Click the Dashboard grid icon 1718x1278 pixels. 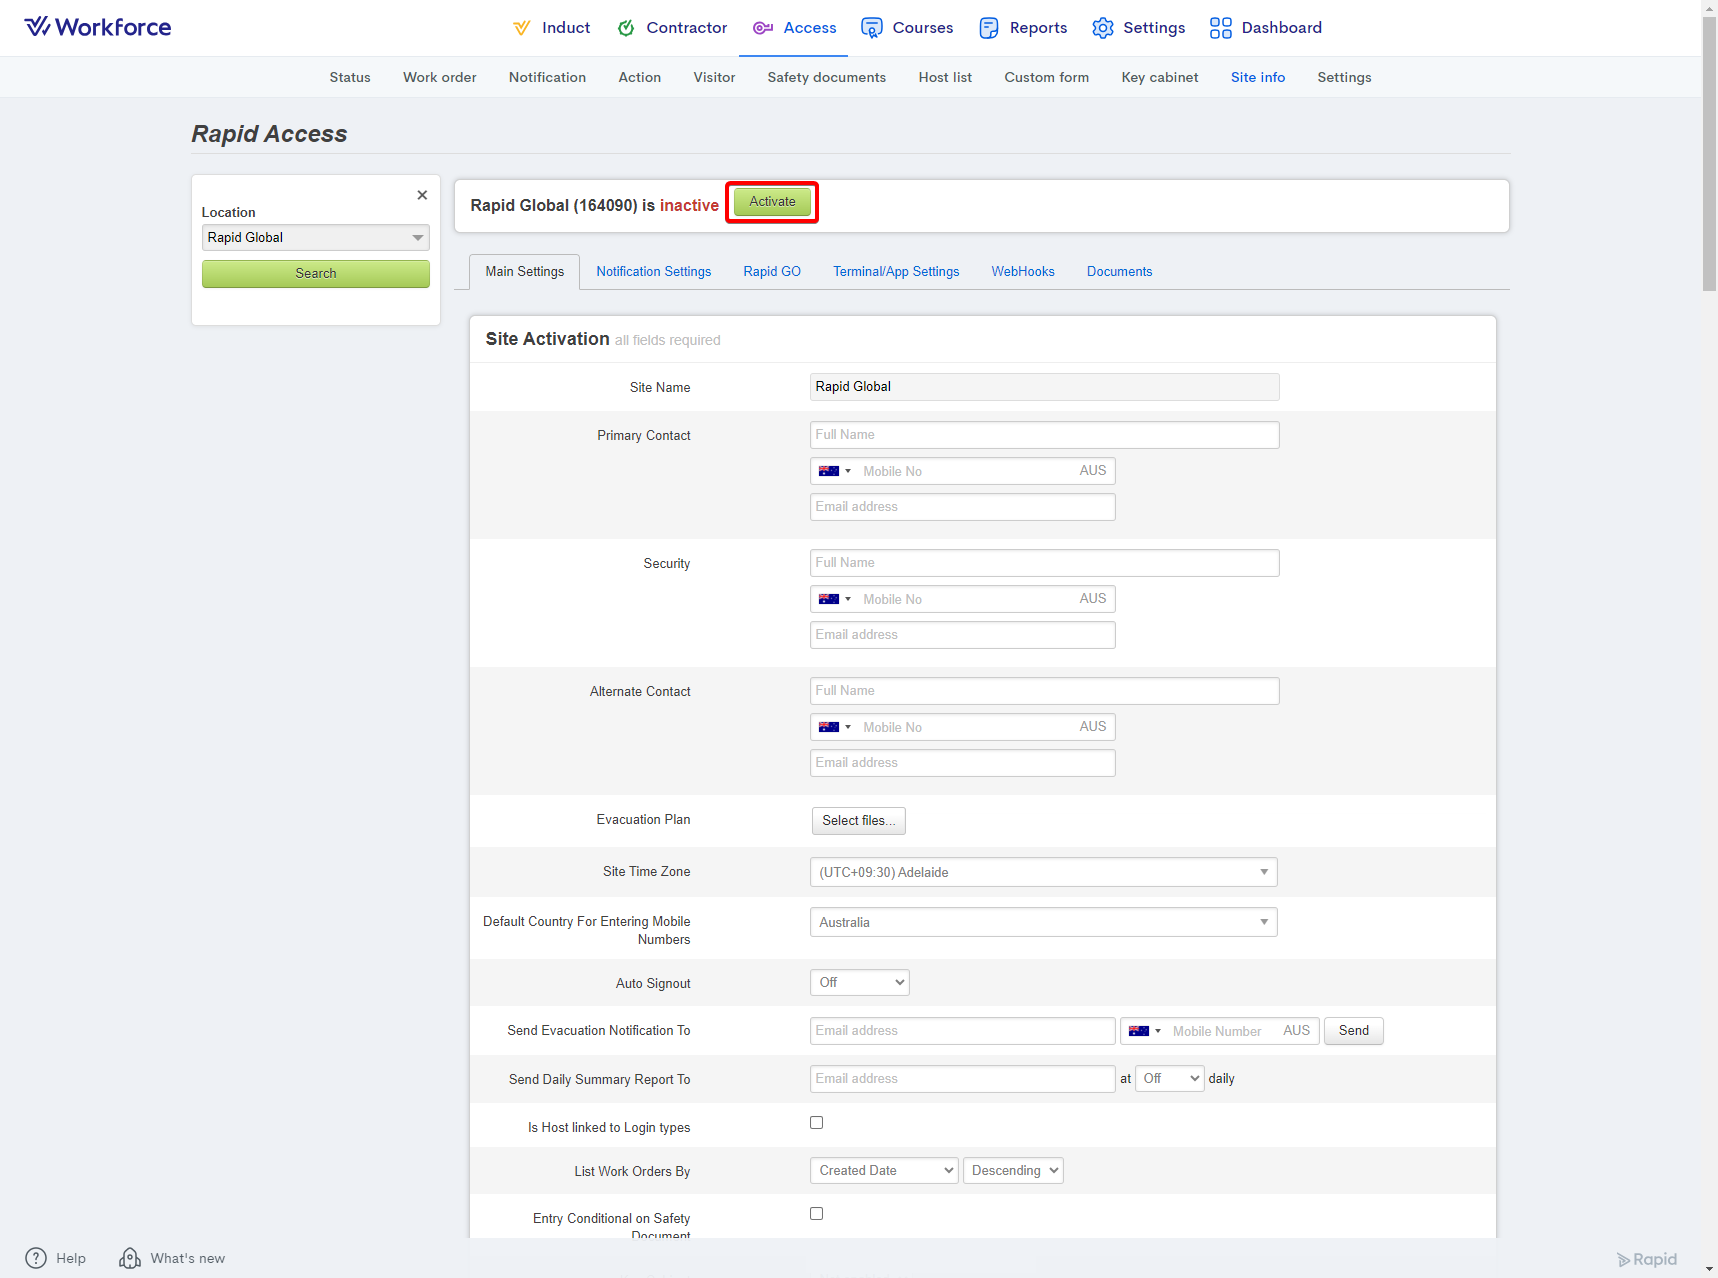1221,28
